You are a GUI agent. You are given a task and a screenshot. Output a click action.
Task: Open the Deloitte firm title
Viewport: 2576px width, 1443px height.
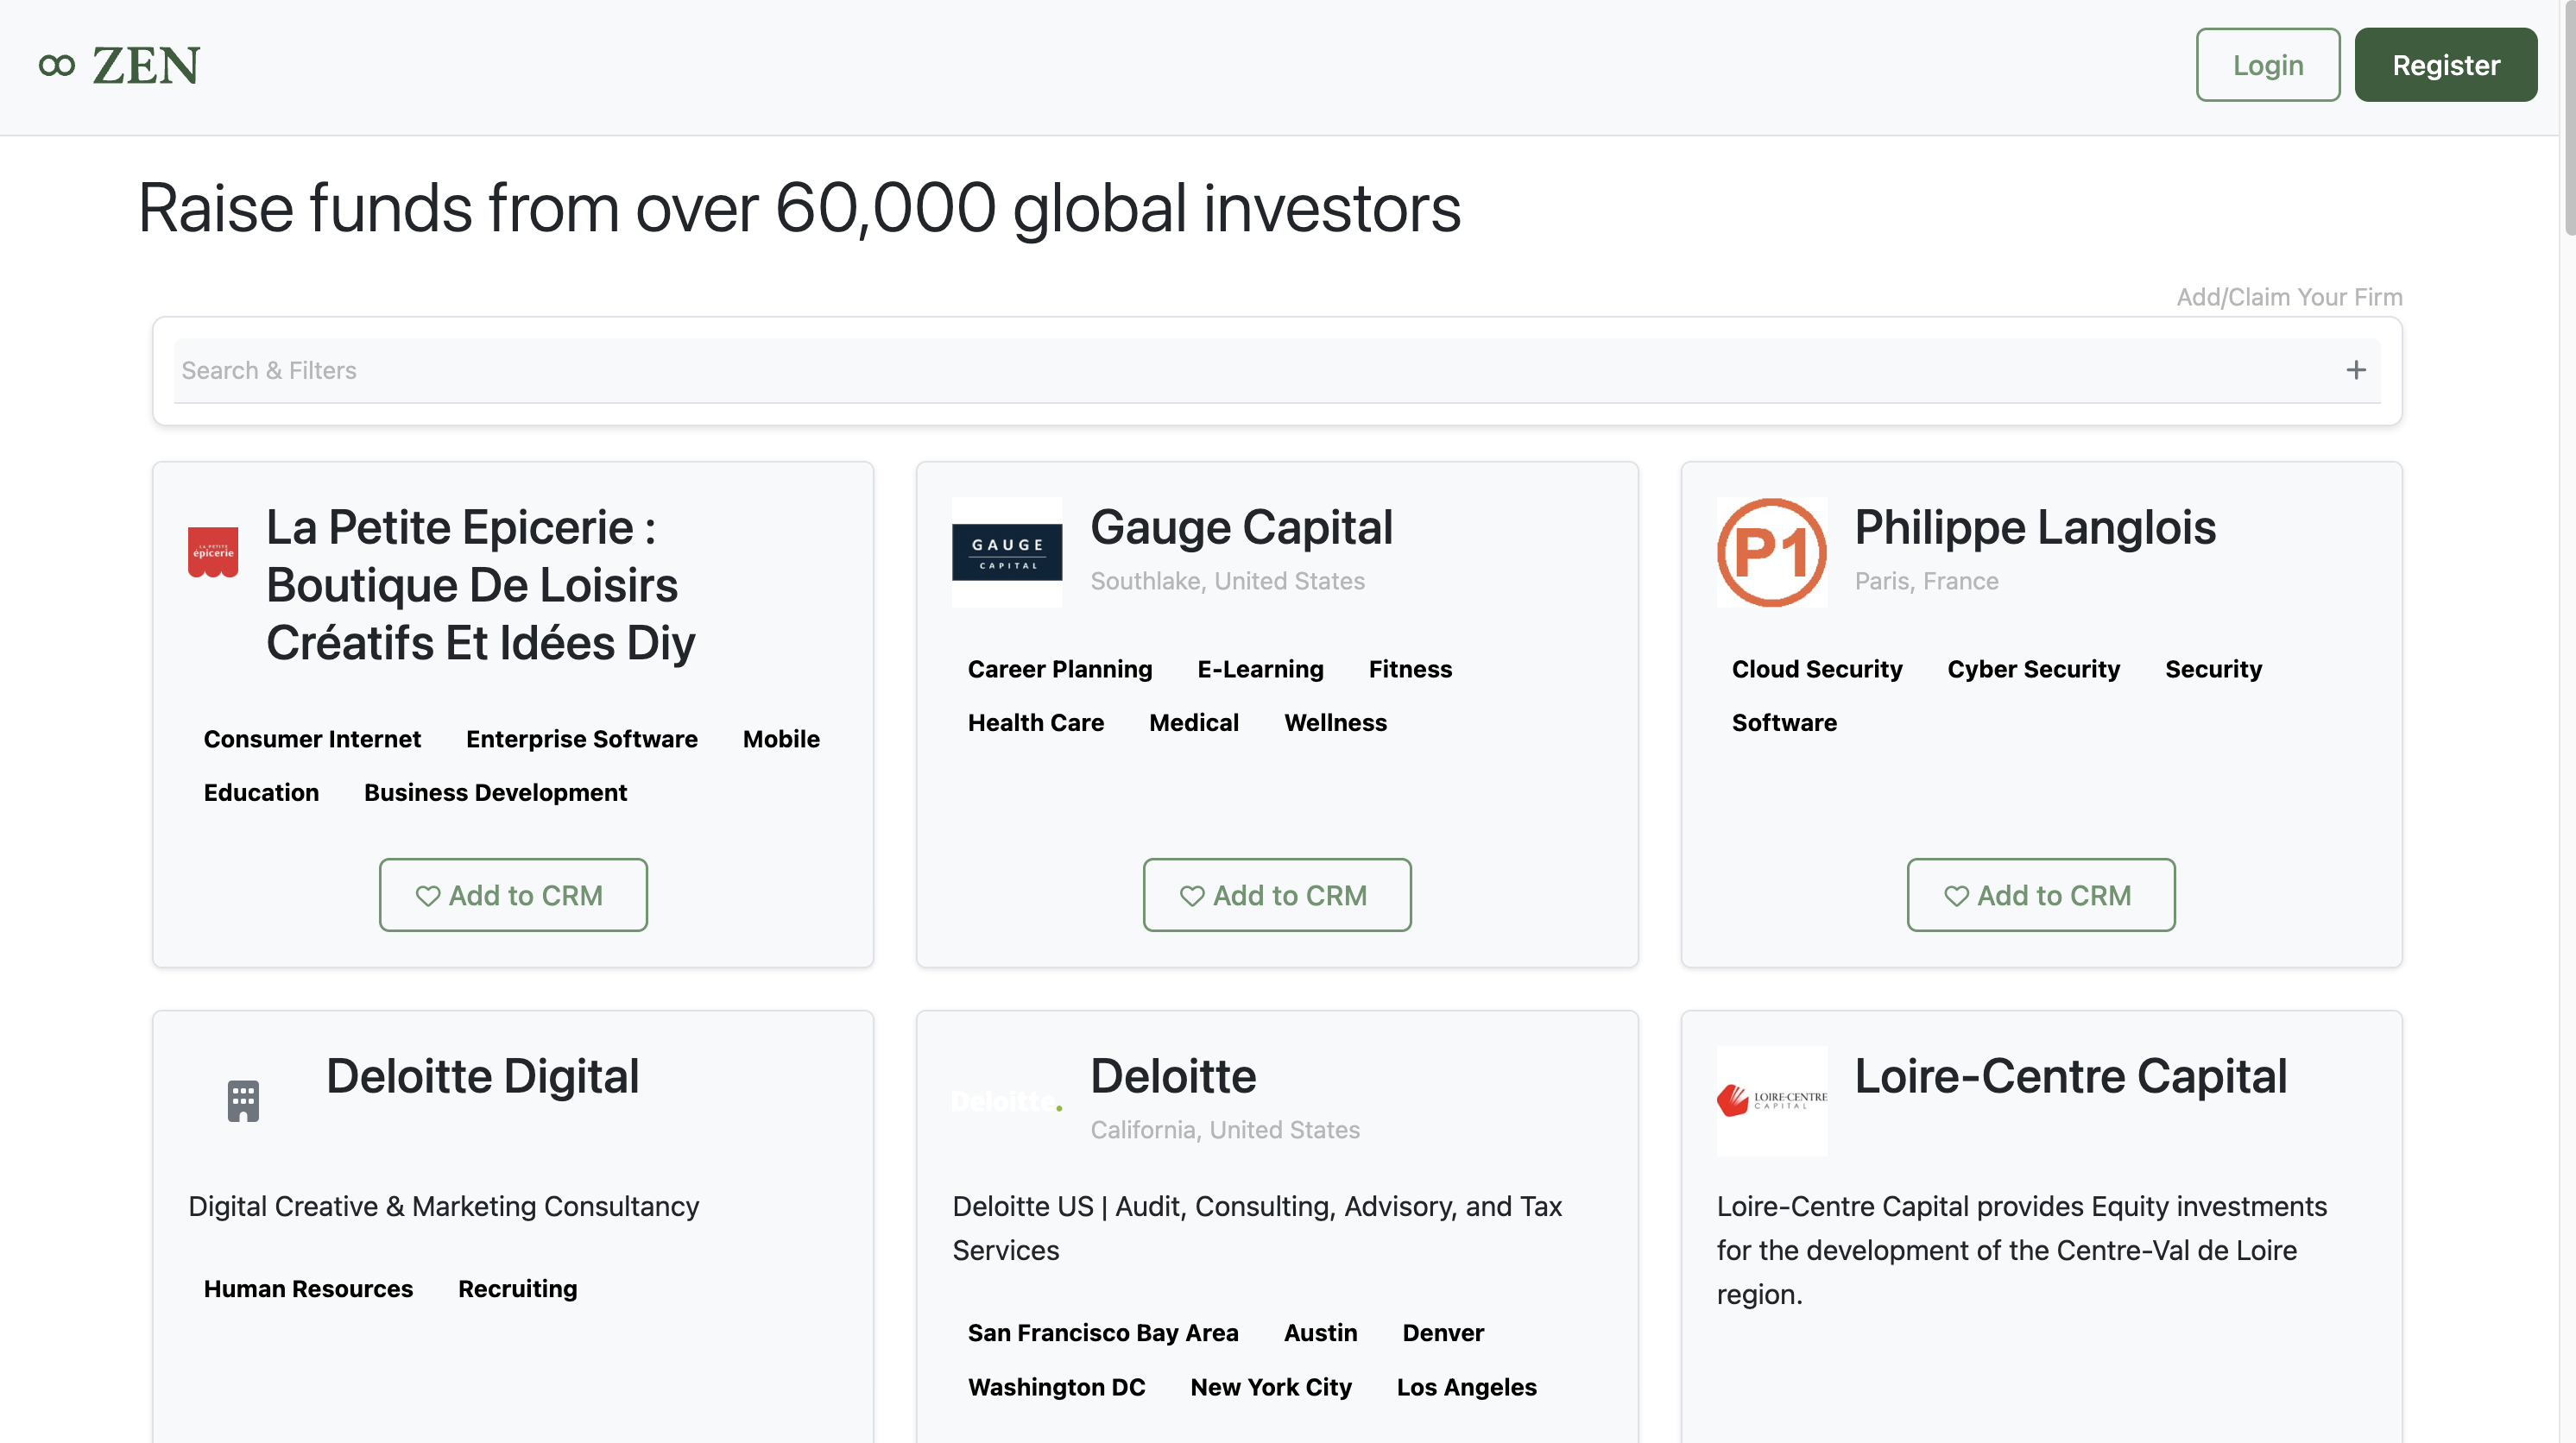tap(1172, 1076)
